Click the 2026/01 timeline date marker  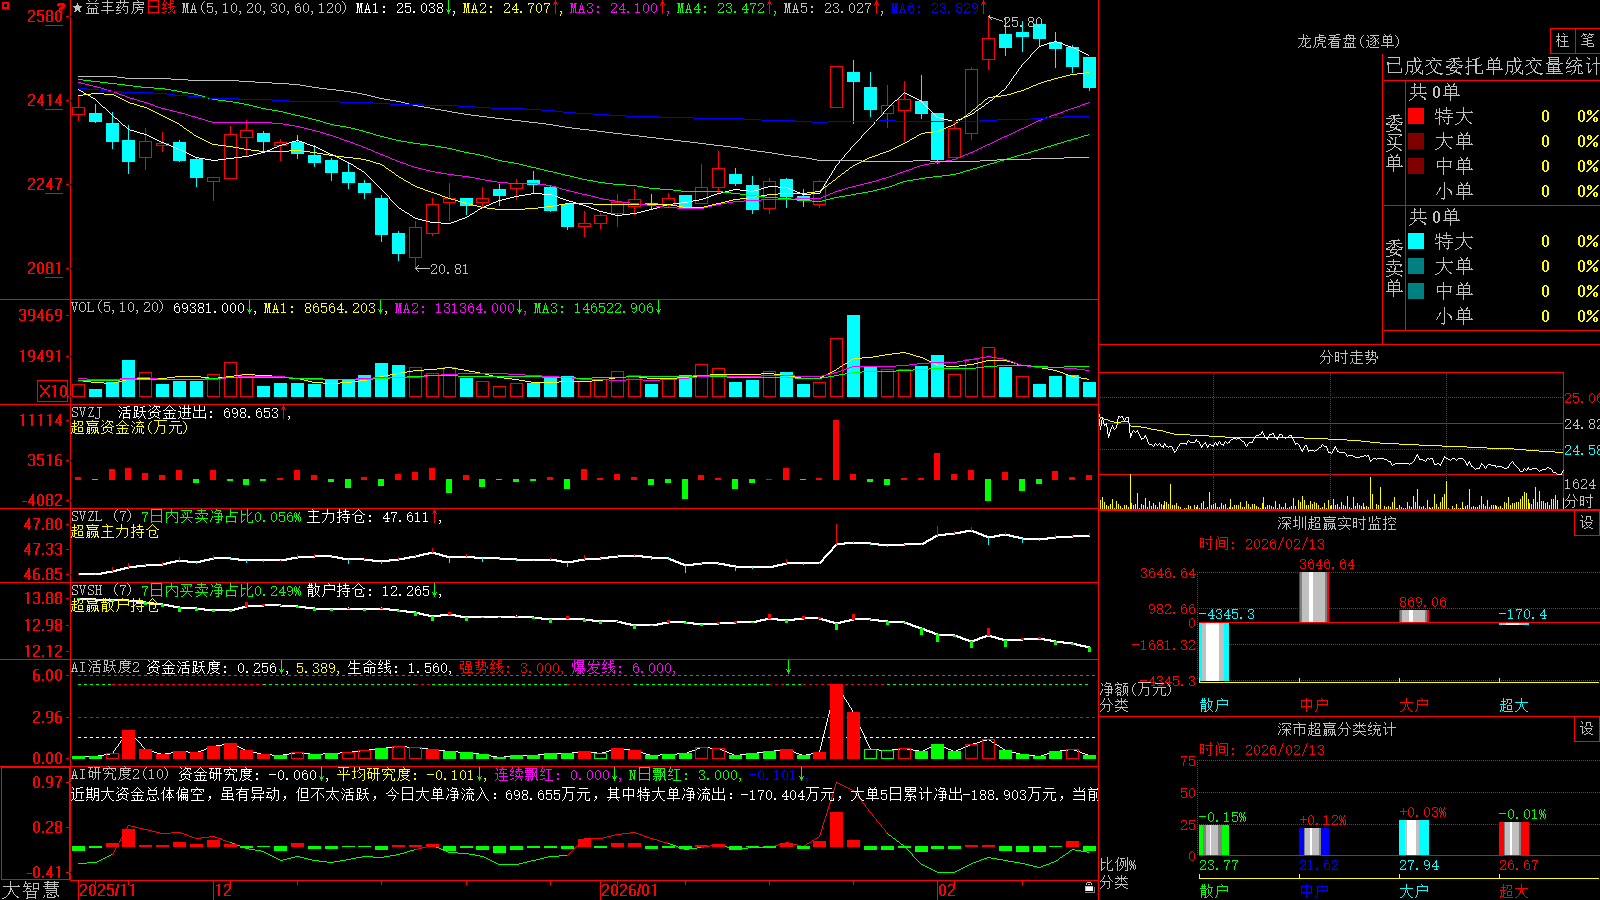click(630, 890)
